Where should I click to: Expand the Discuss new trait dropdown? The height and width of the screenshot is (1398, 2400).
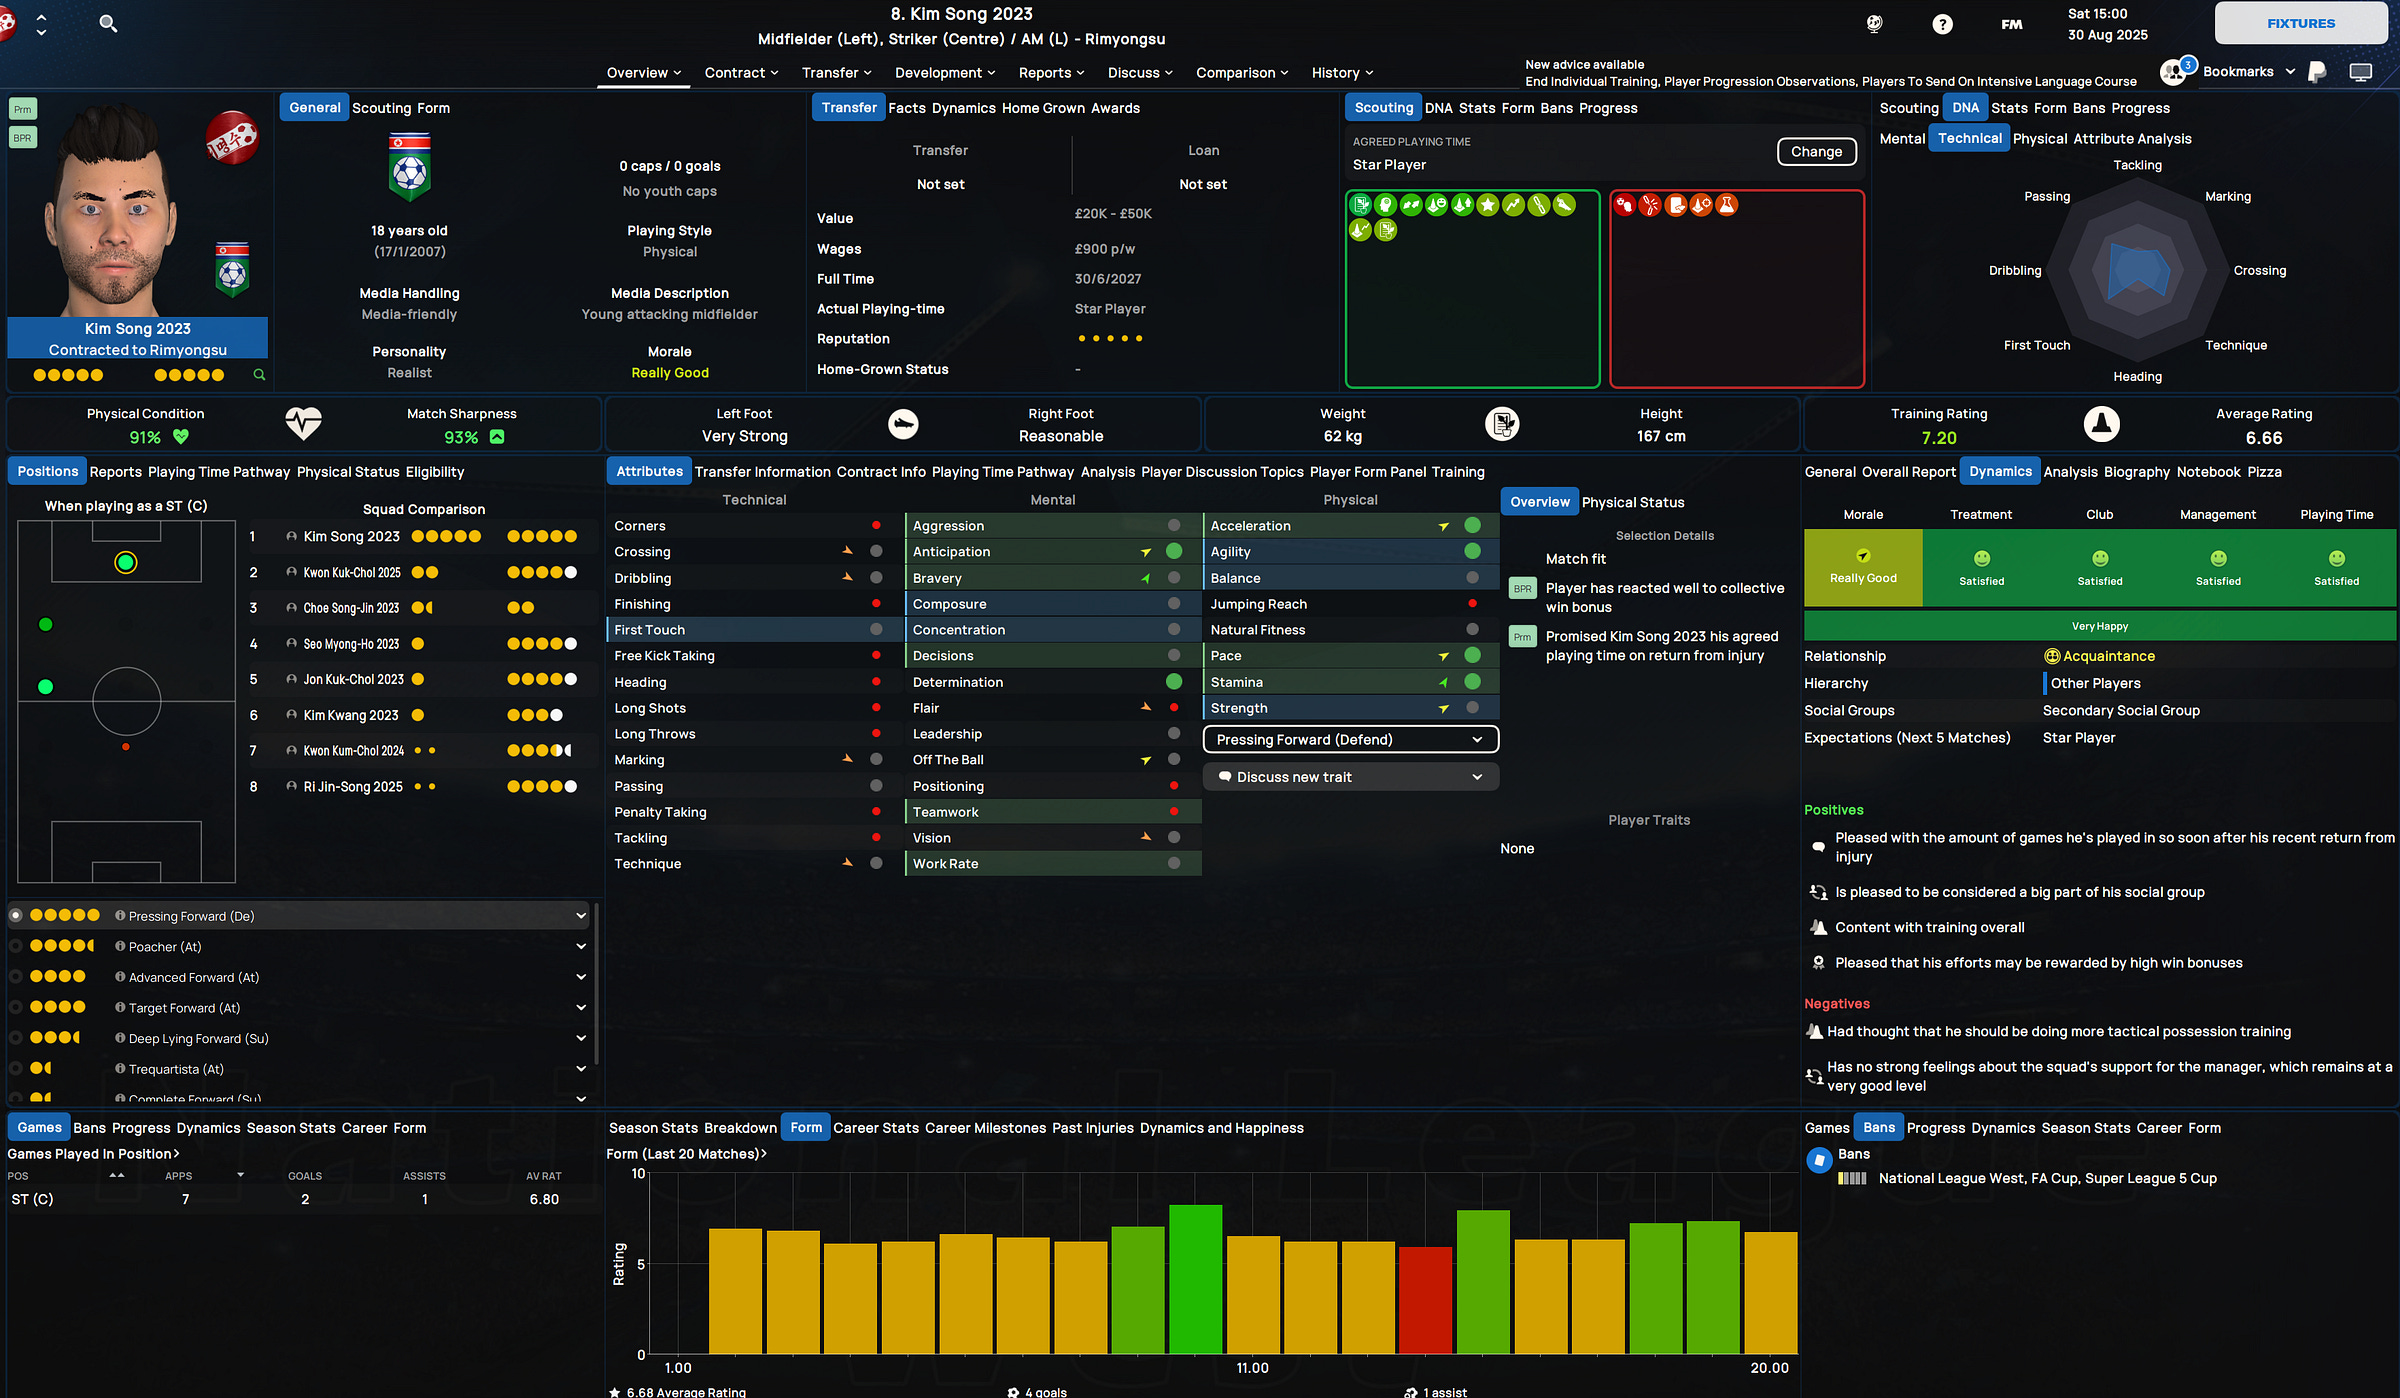click(x=1350, y=777)
